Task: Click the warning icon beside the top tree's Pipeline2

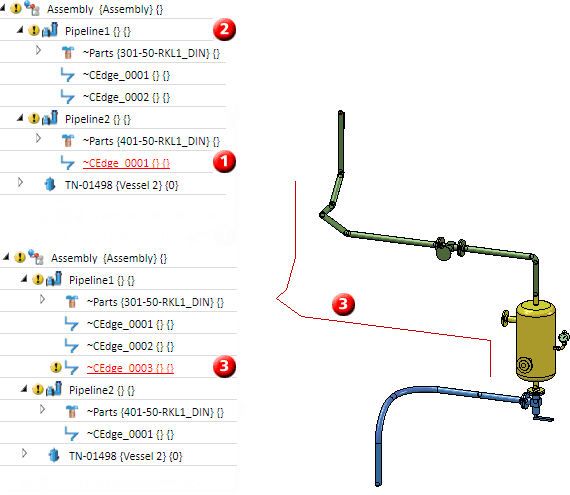Action: coord(34,118)
